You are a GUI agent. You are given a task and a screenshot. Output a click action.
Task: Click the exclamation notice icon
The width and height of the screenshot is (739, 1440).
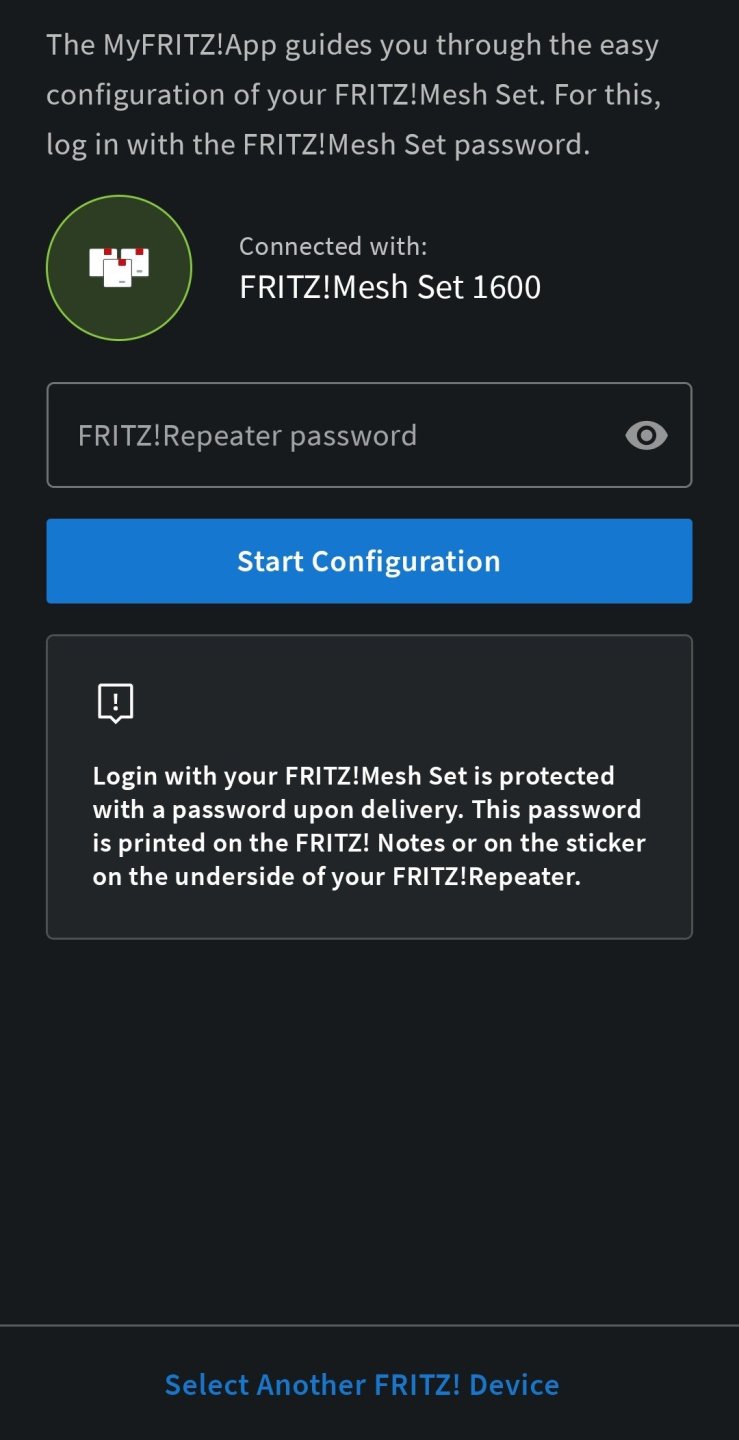(116, 703)
